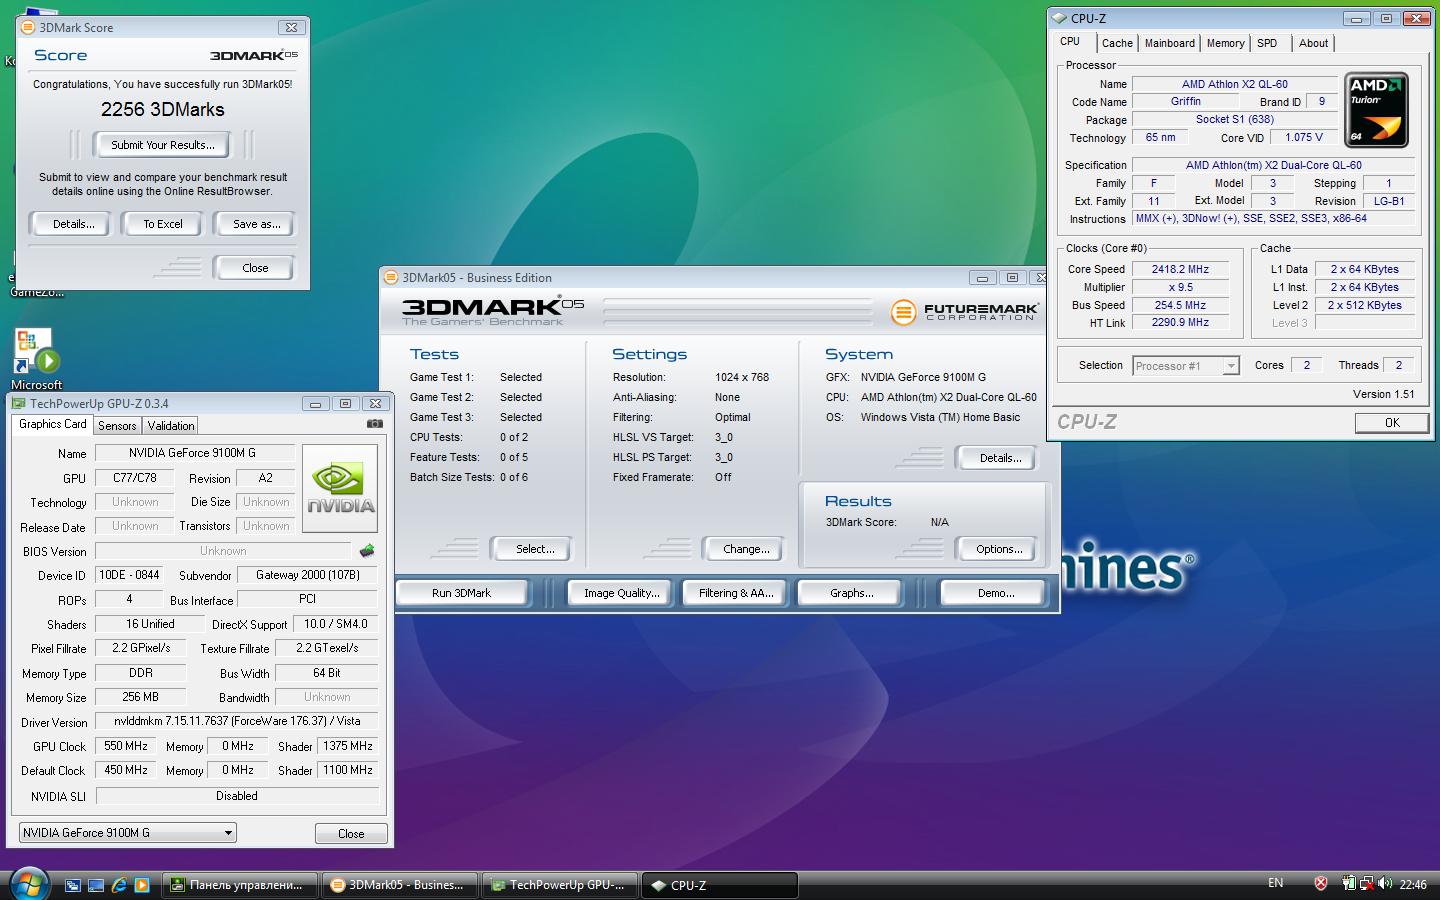Click the red security shield tray icon
The height and width of the screenshot is (900, 1440).
[1321, 883]
